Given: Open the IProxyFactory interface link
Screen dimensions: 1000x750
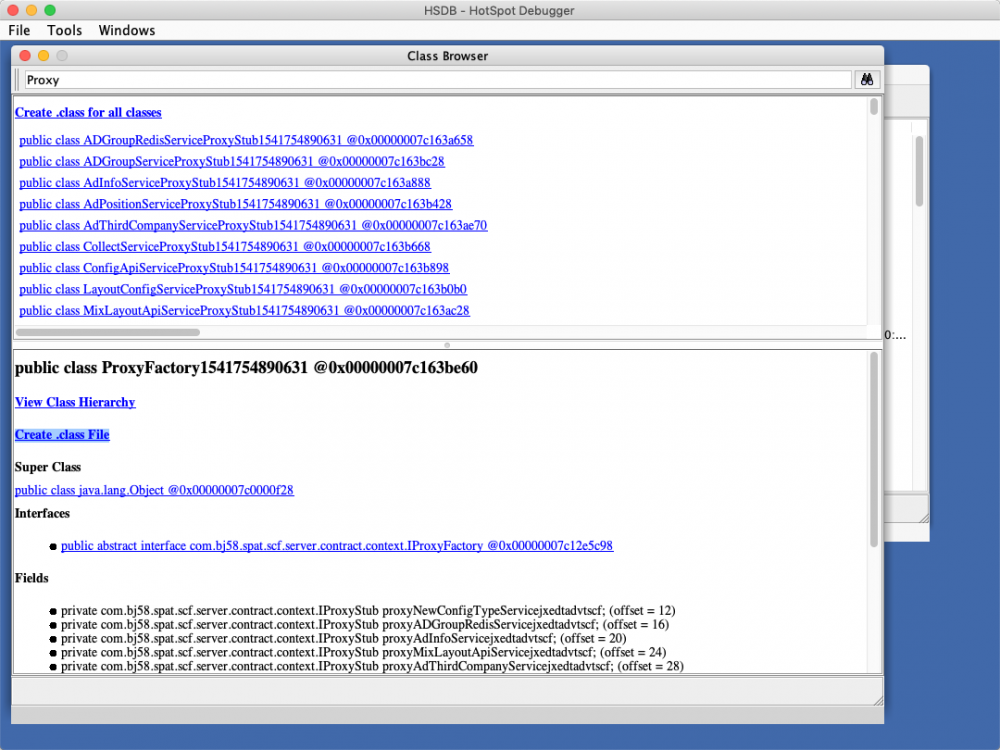Looking at the screenshot, I should click(x=337, y=546).
